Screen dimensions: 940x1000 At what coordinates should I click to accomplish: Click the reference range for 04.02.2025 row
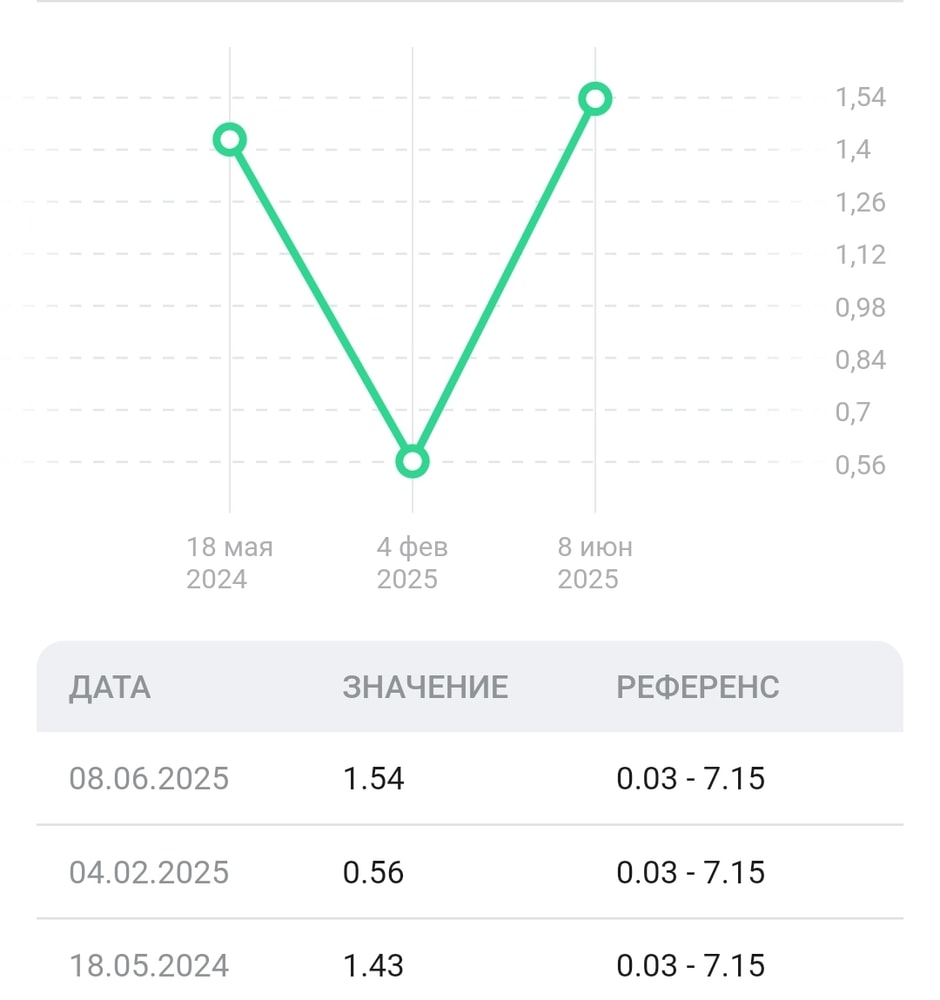click(690, 872)
